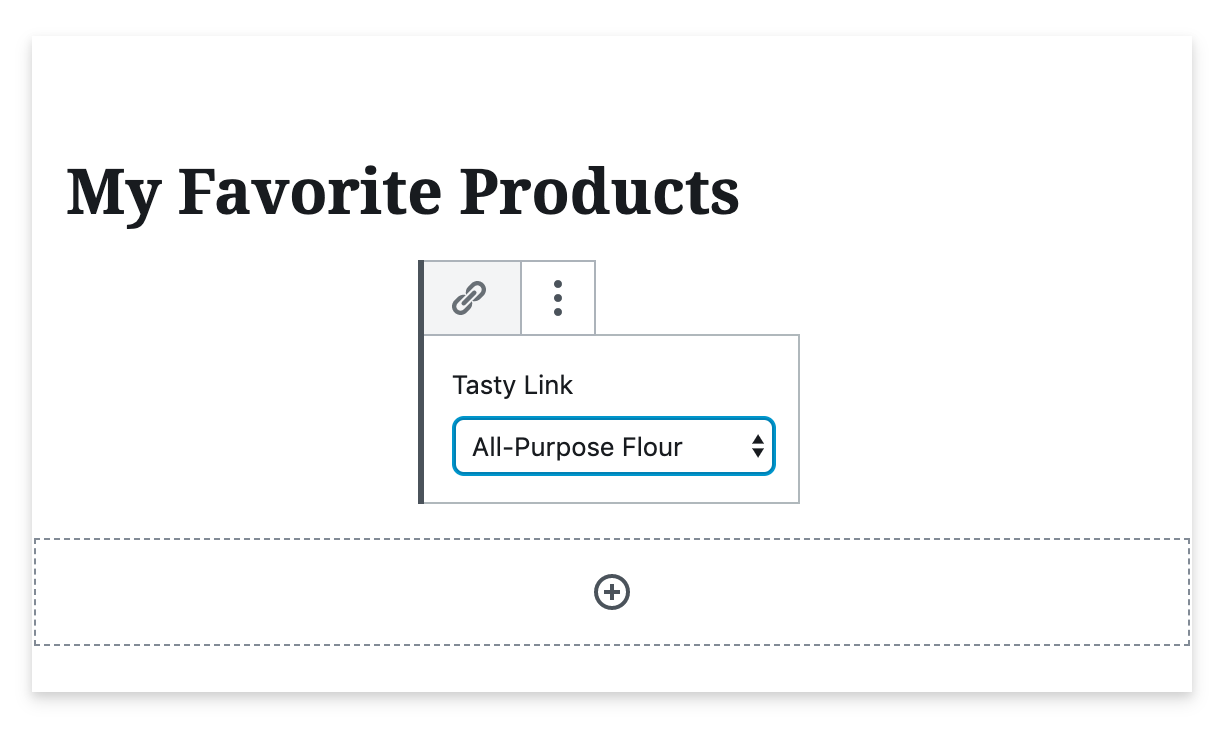Click inside the dashed block appender area
This screenshot has height=730, width=1226.
point(612,592)
